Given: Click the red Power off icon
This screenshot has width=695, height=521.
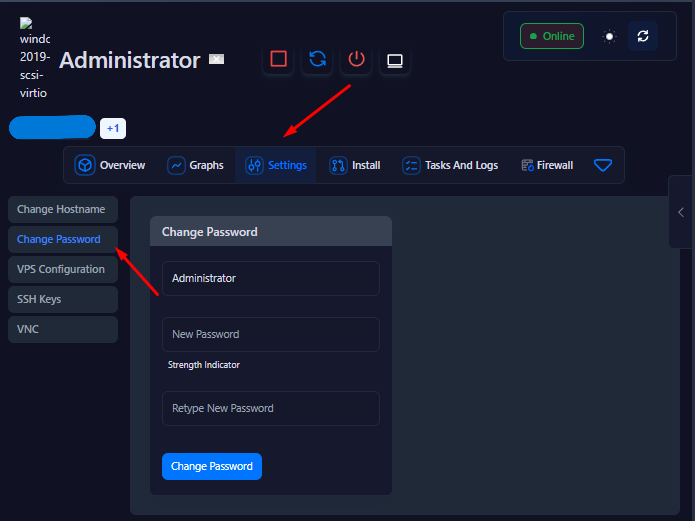Looking at the screenshot, I should click(x=356, y=59).
